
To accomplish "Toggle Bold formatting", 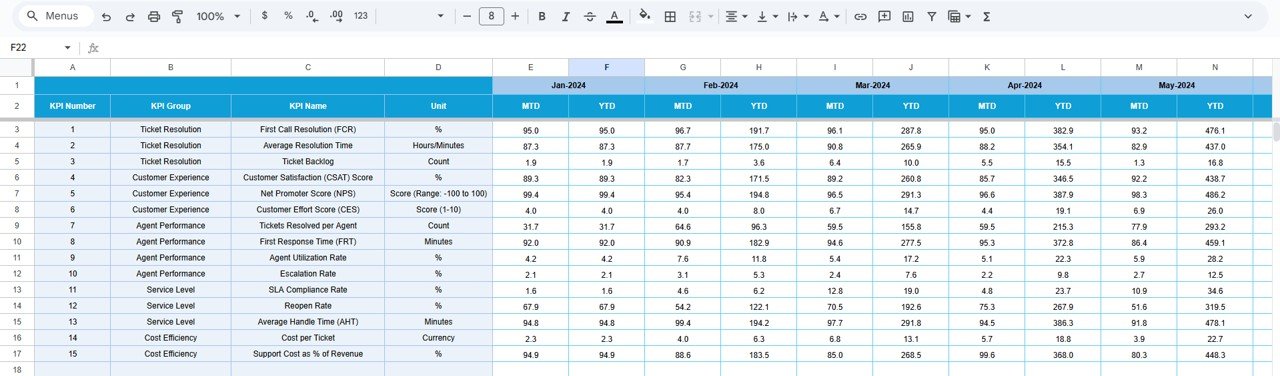I will [542, 16].
